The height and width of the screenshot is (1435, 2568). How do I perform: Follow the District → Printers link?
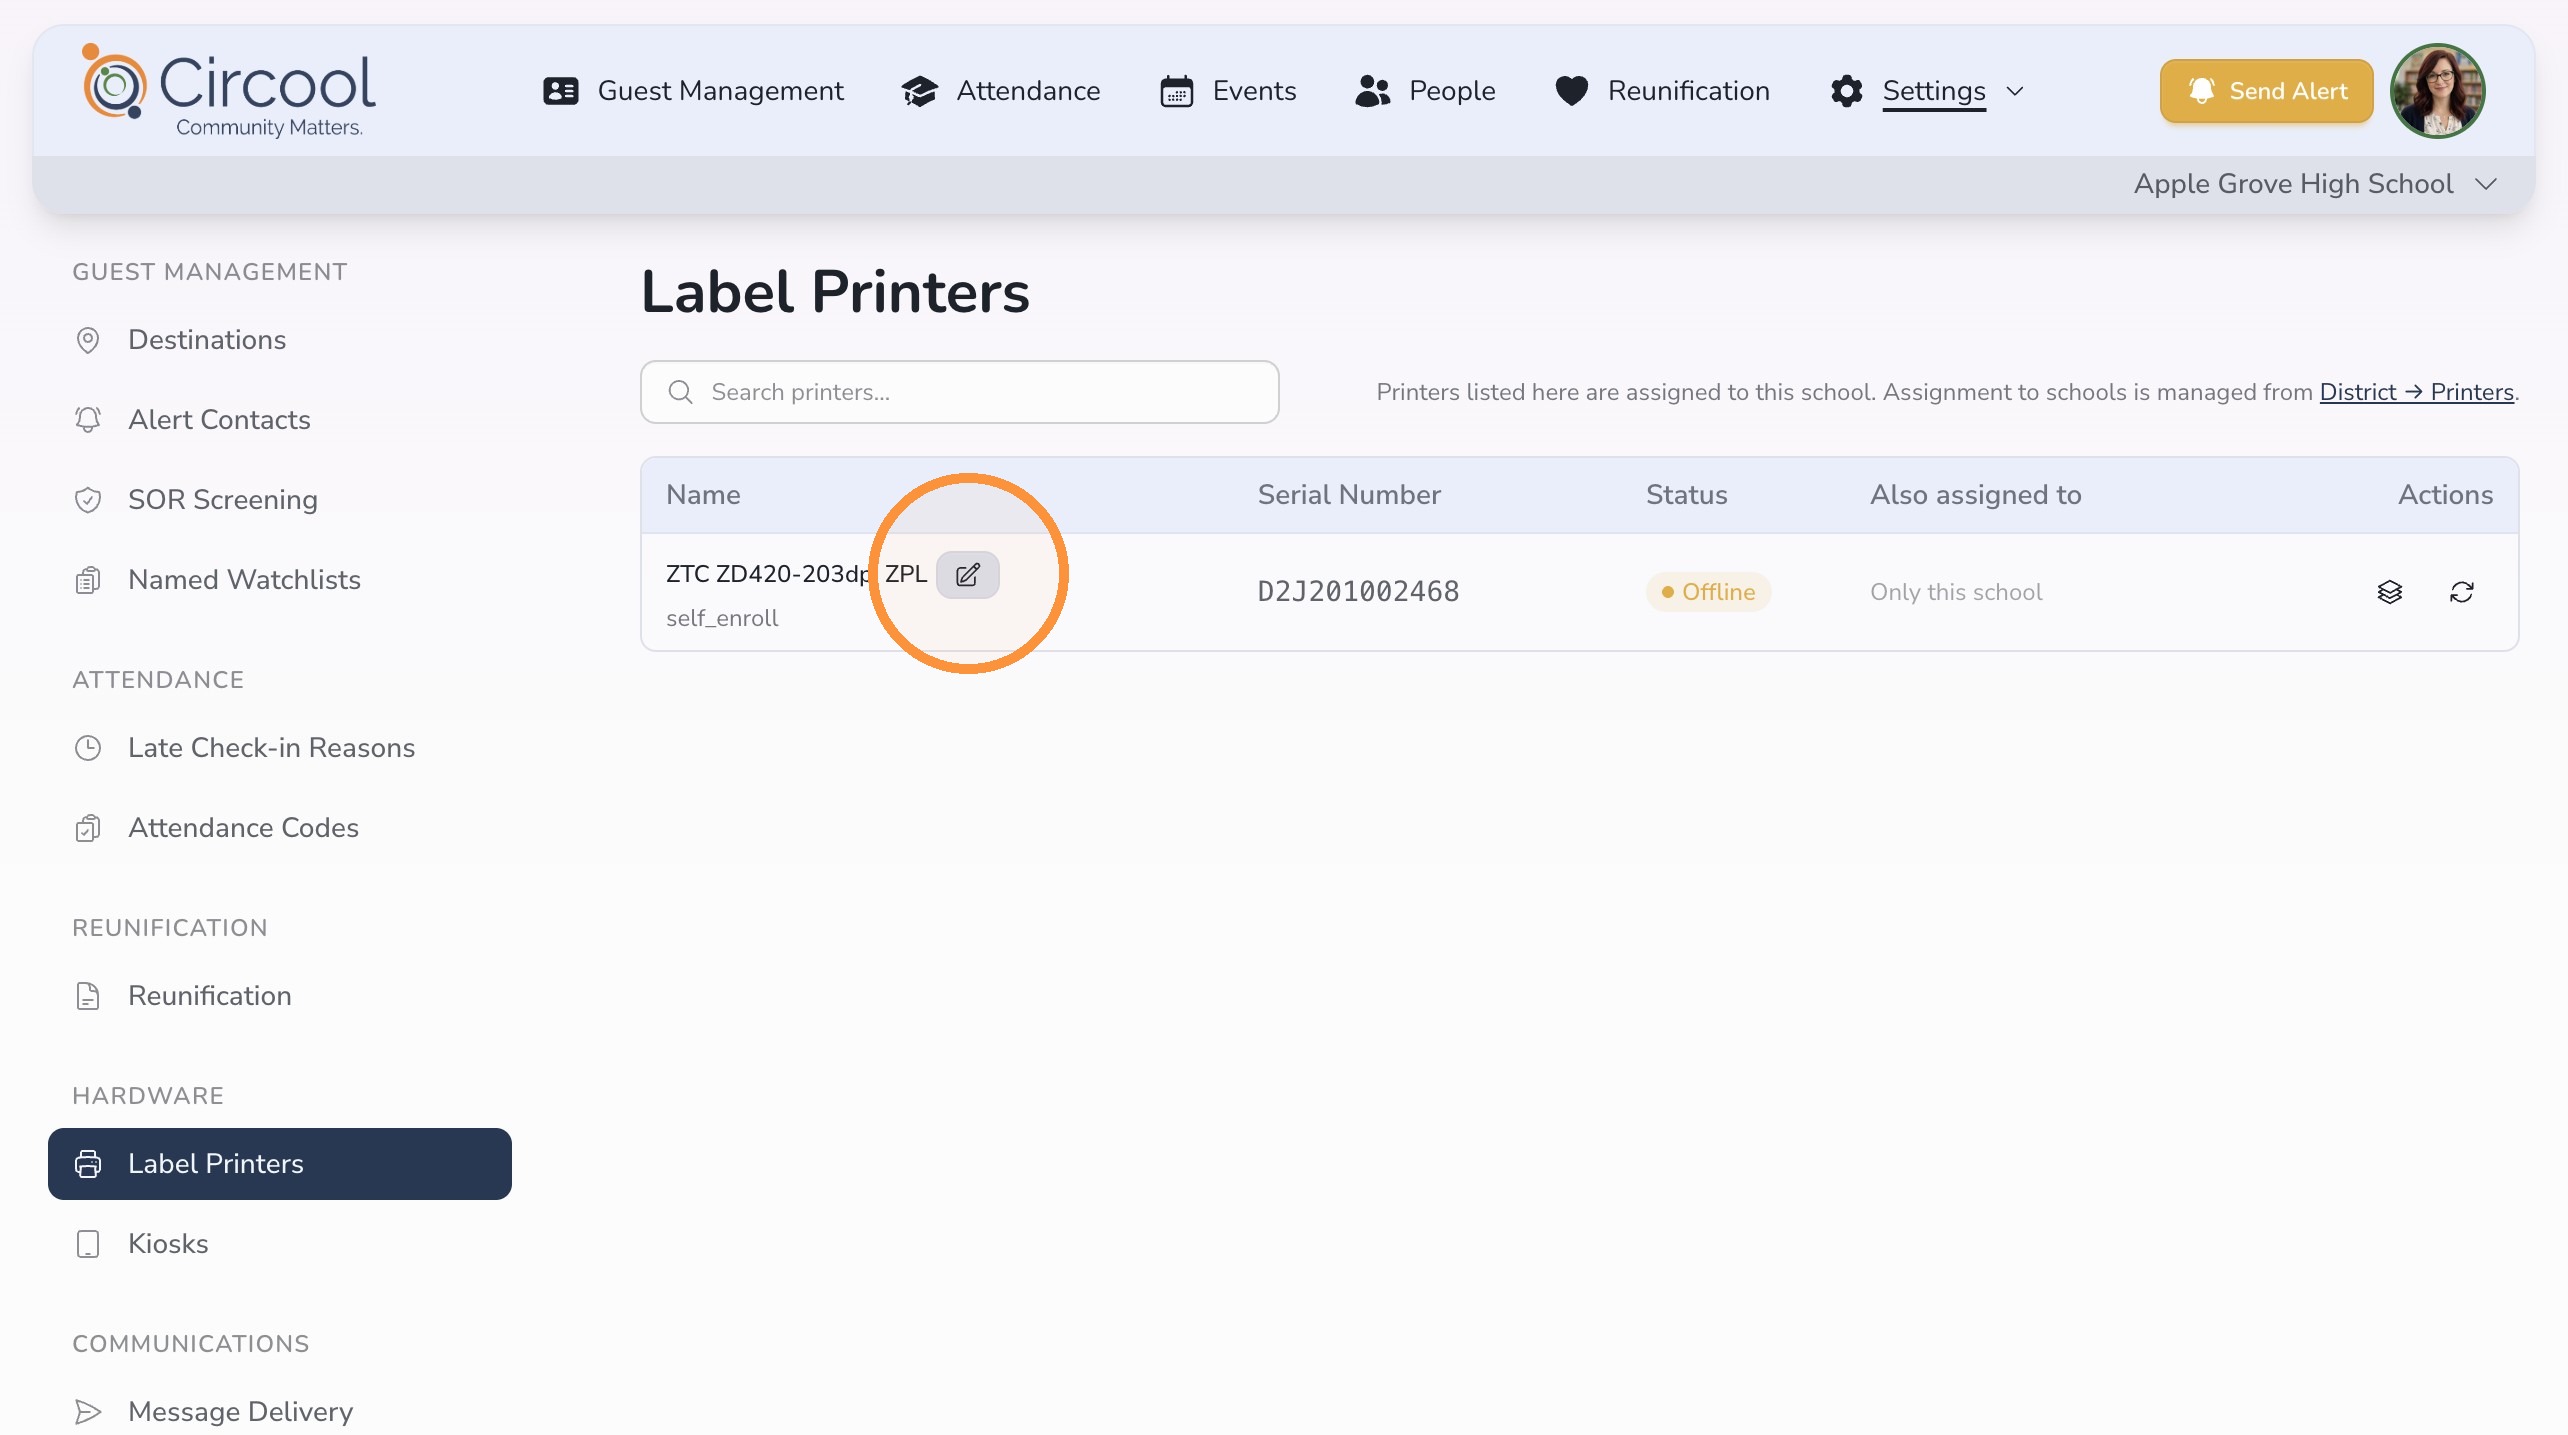coord(2416,392)
